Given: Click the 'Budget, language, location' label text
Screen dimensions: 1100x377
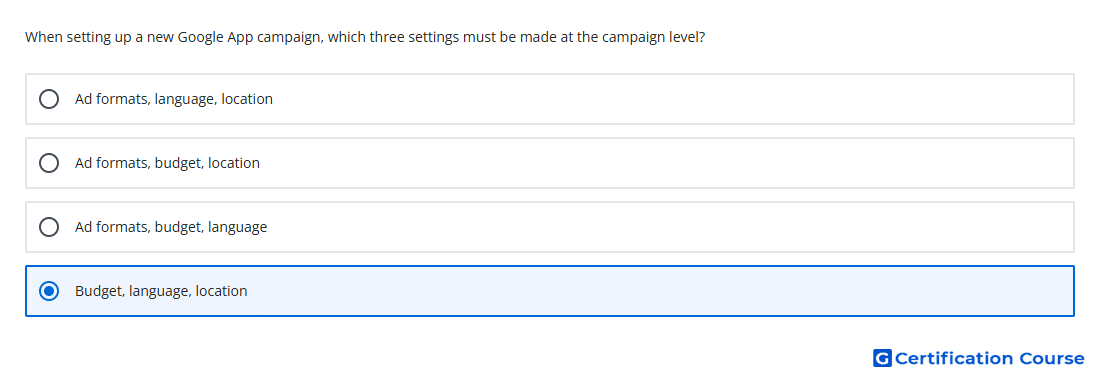Looking at the screenshot, I should (x=161, y=291).
